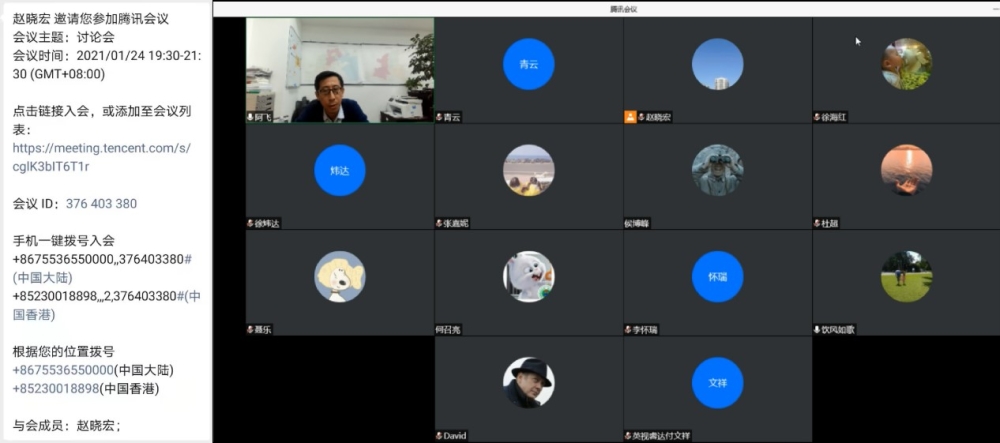Click the muted mic icon beside 付文祥 label
1000x443 pixels.
pos(628,436)
